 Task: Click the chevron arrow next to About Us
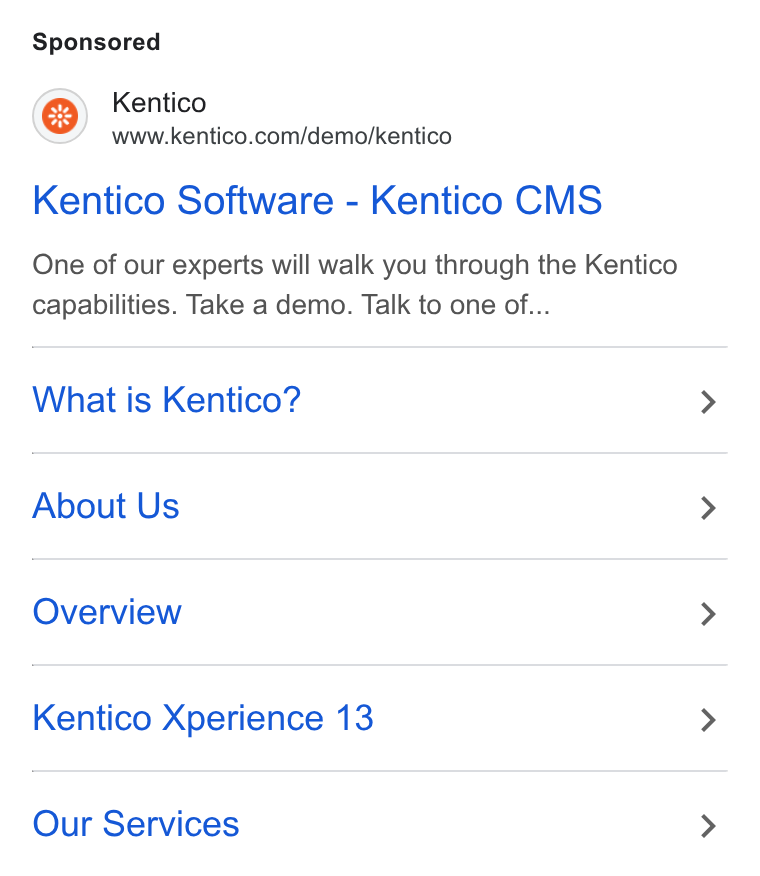pyautogui.click(x=708, y=508)
